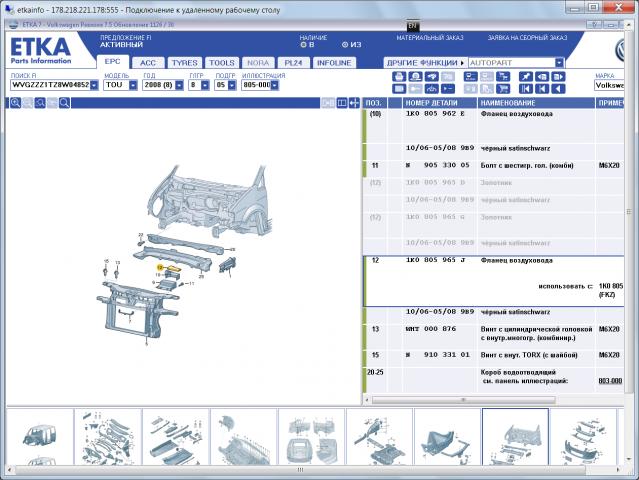Screen dimensions: 639x480
Task: Click the third magnifier icon in illustration bar
Action: pos(40,103)
